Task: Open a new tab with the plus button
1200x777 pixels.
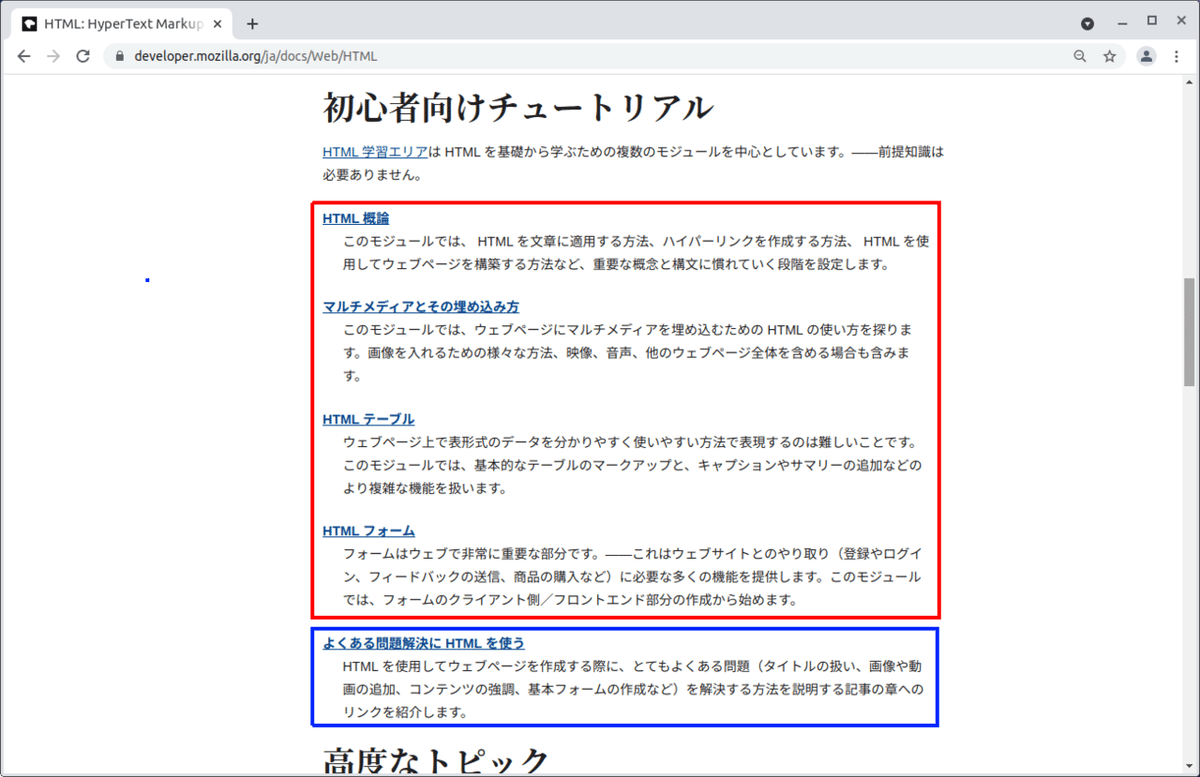Action: click(250, 22)
